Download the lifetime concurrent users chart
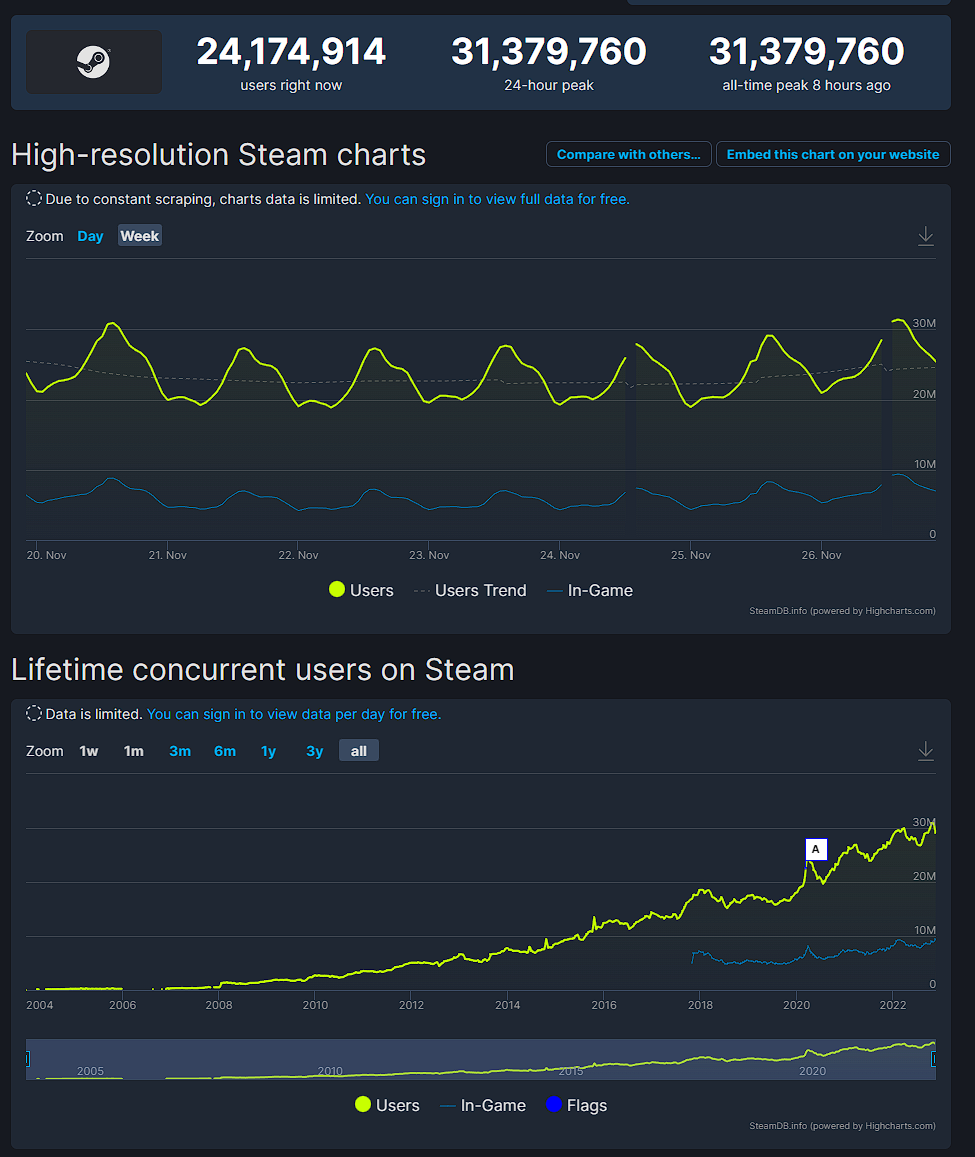Viewport: 975px width, 1157px height. coord(926,751)
